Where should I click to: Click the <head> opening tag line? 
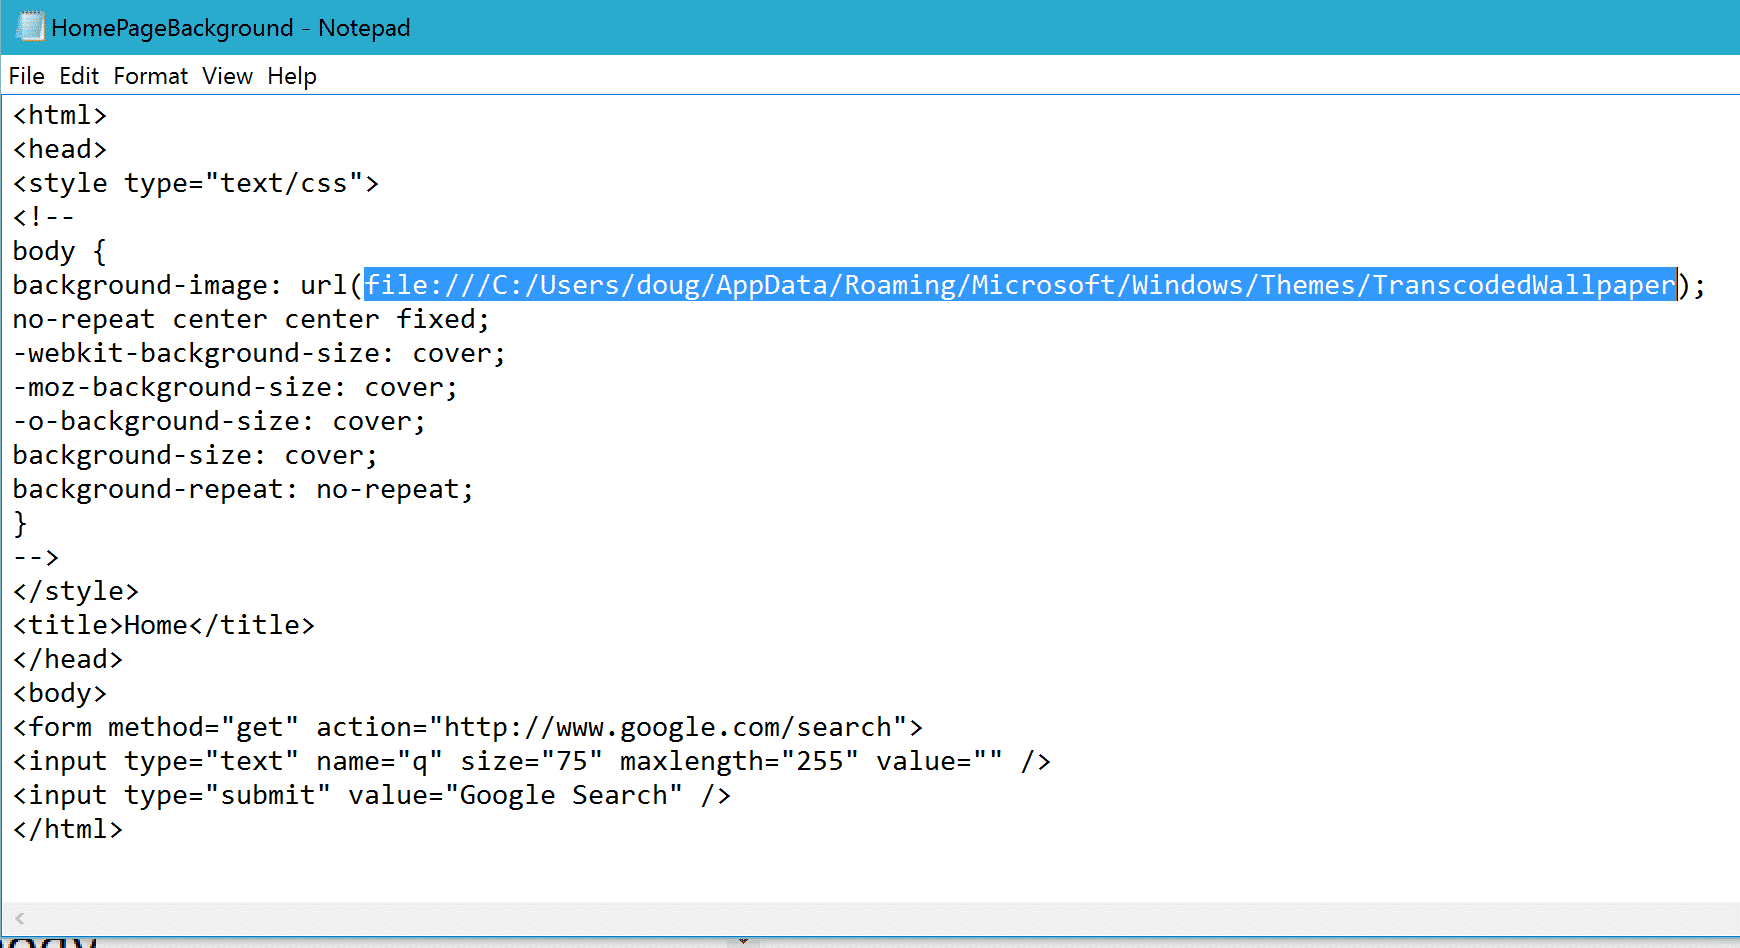(60, 149)
